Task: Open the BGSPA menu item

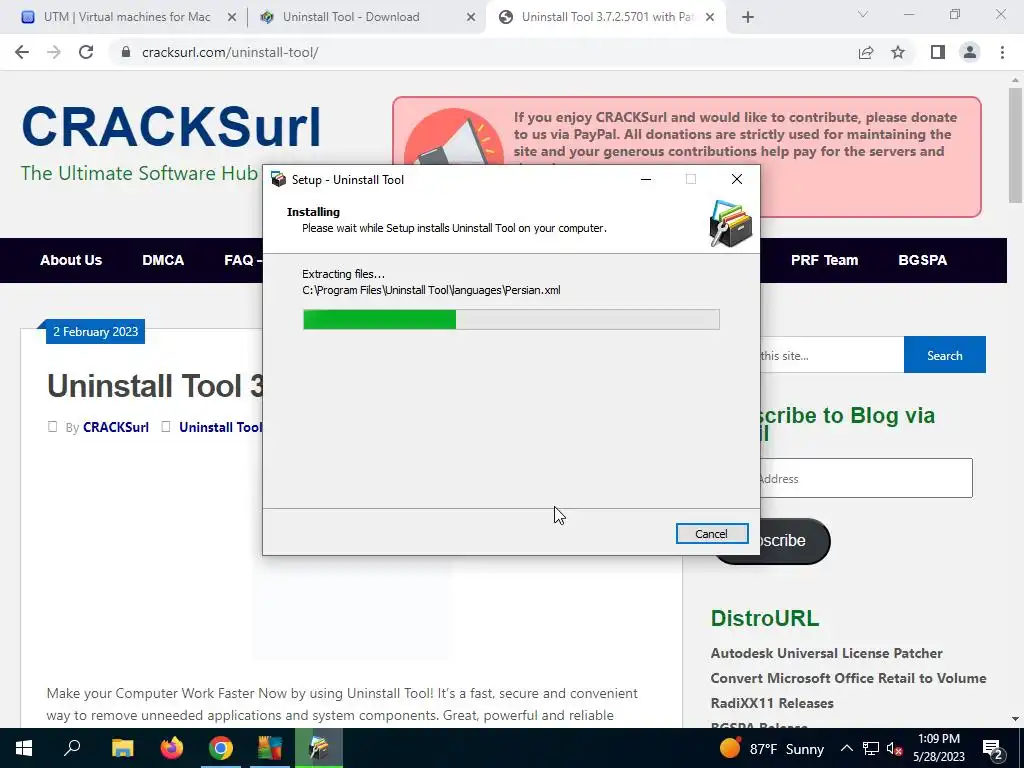Action: tap(922, 260)
